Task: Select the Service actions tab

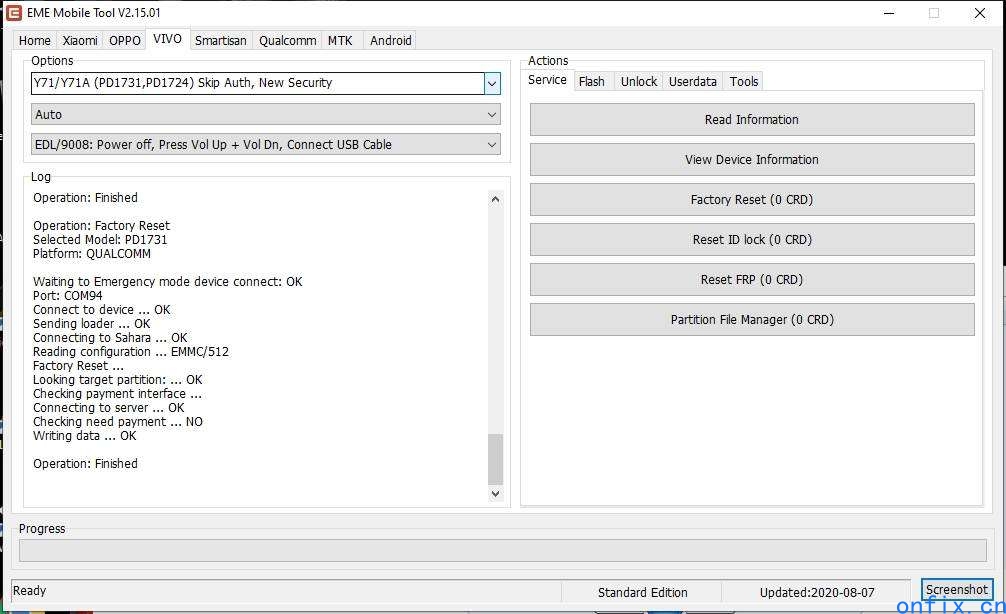Action: coord(547,80)
